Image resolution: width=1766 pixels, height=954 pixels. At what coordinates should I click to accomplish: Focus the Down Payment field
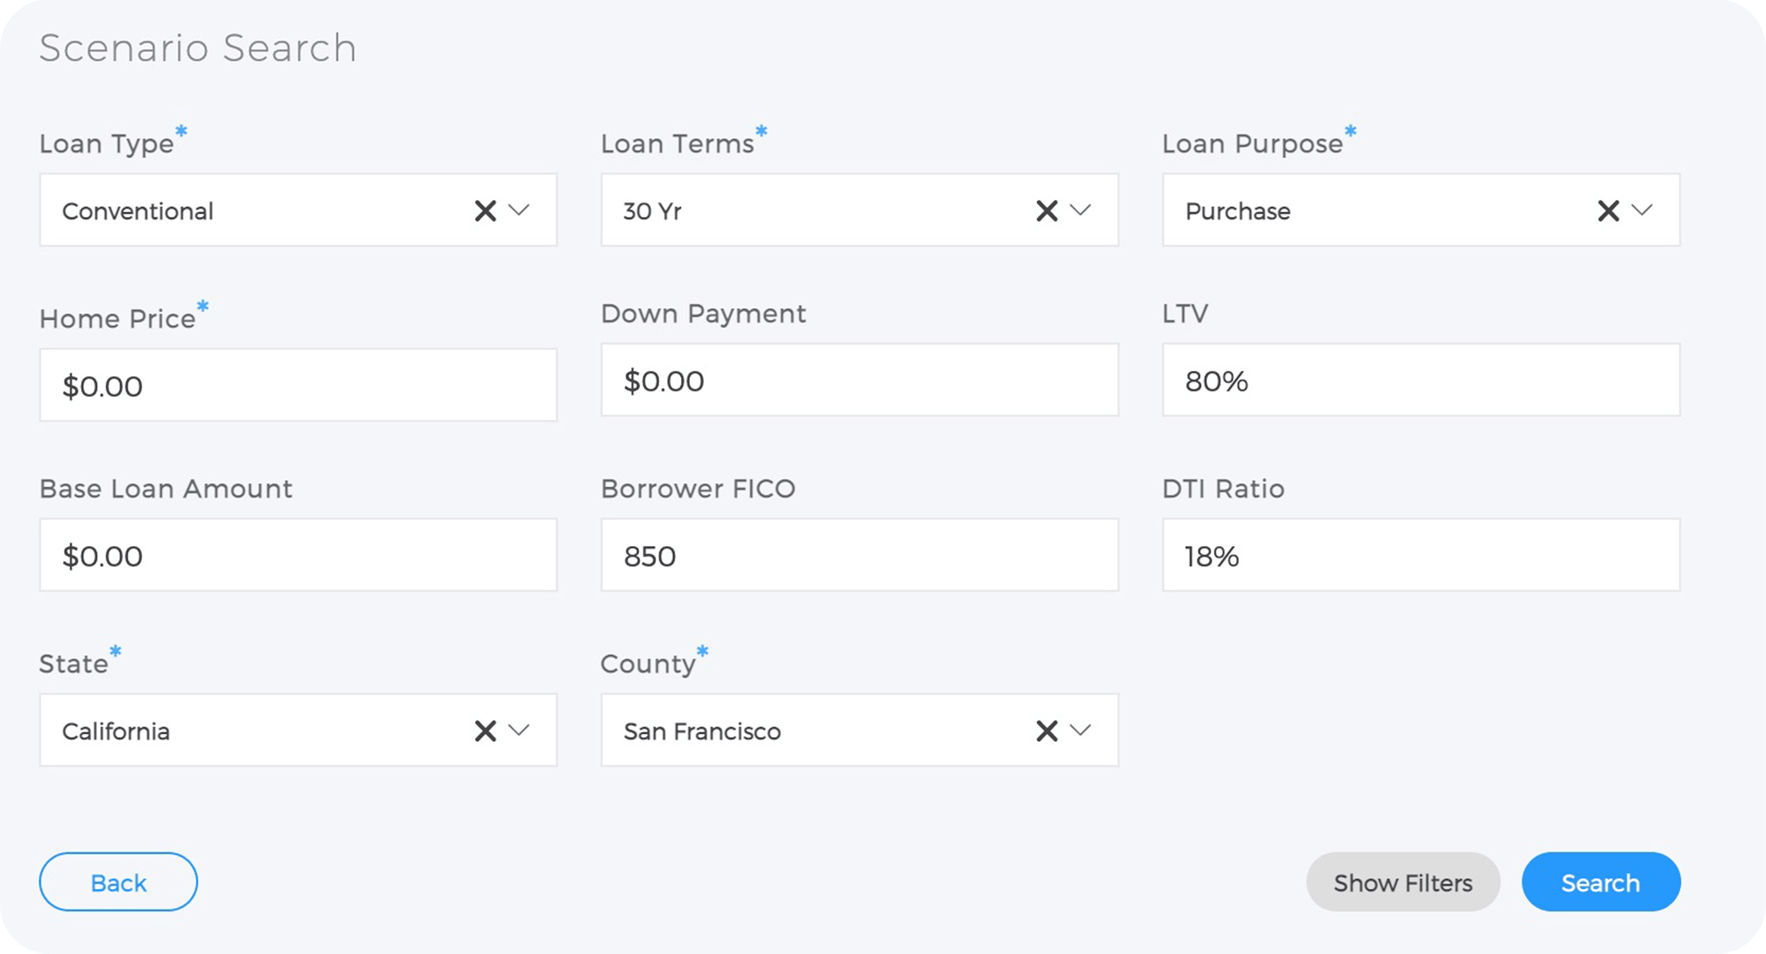click(859, 380)
